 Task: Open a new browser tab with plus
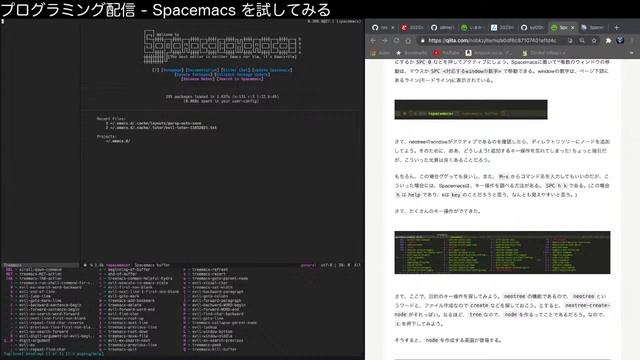pyautogui.click(x=616, y=27)
